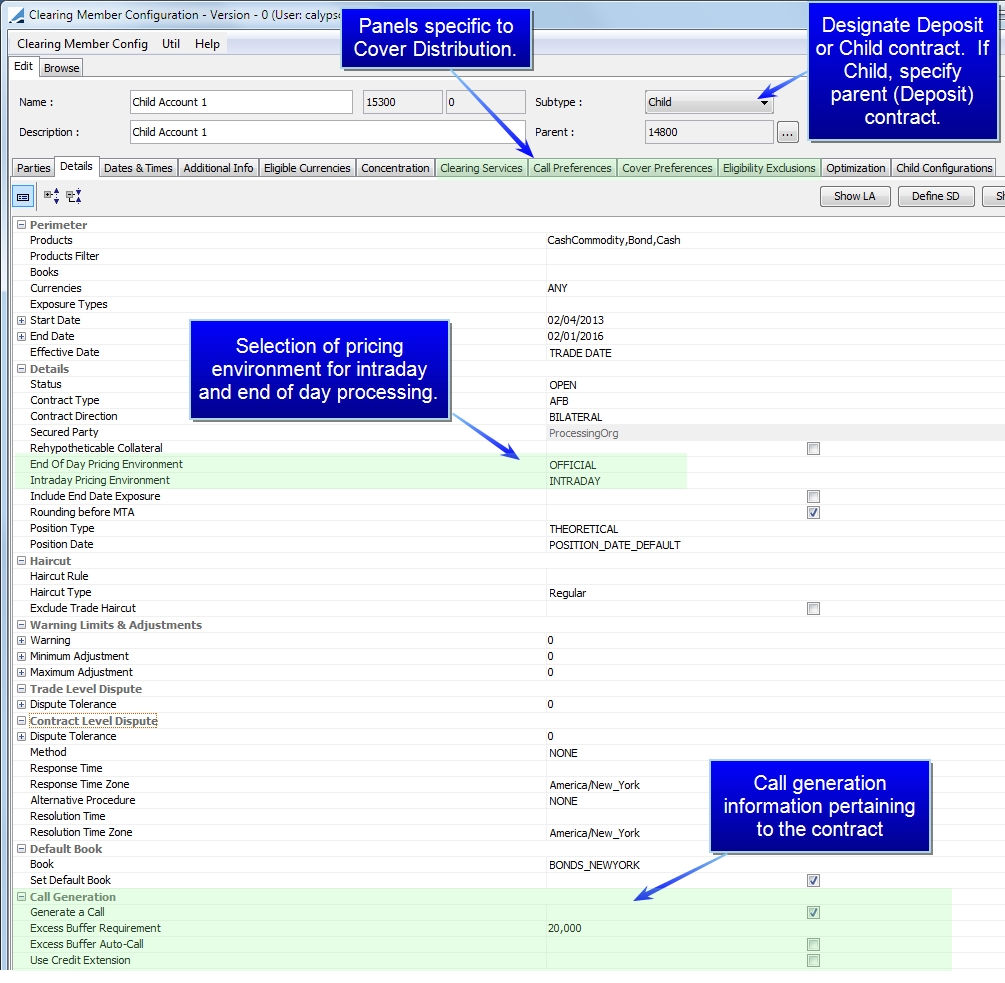Toggle the Generate a Call checkbox
The width and height of the screenshot is (1005, 983).
(x=813, y=913)
